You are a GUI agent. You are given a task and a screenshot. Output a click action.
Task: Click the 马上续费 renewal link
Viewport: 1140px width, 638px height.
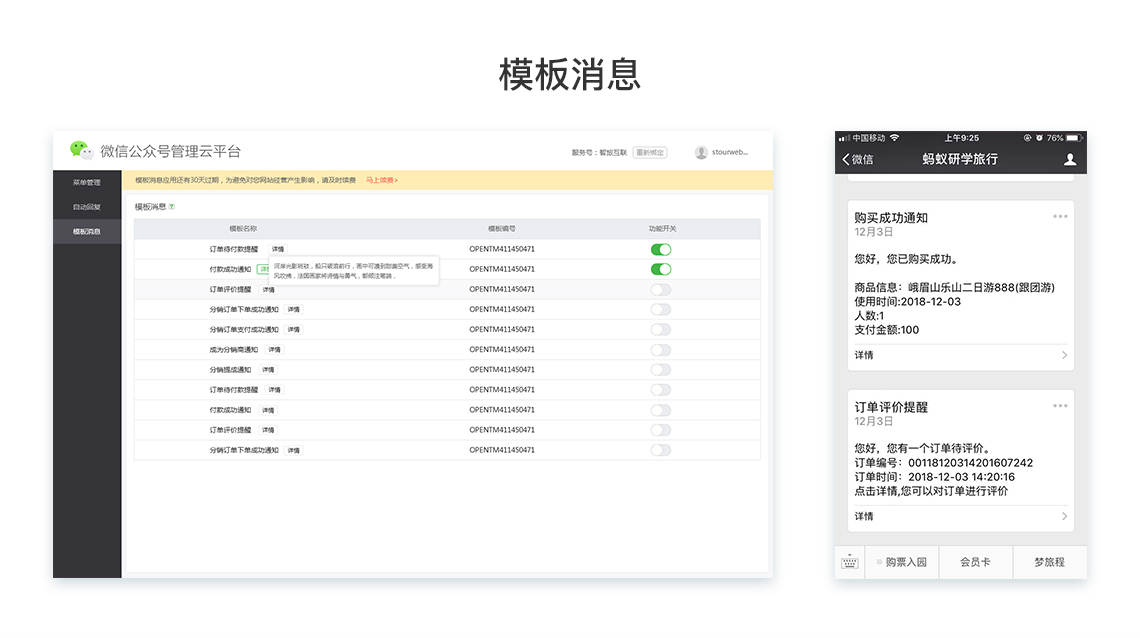tap(381, 180)
